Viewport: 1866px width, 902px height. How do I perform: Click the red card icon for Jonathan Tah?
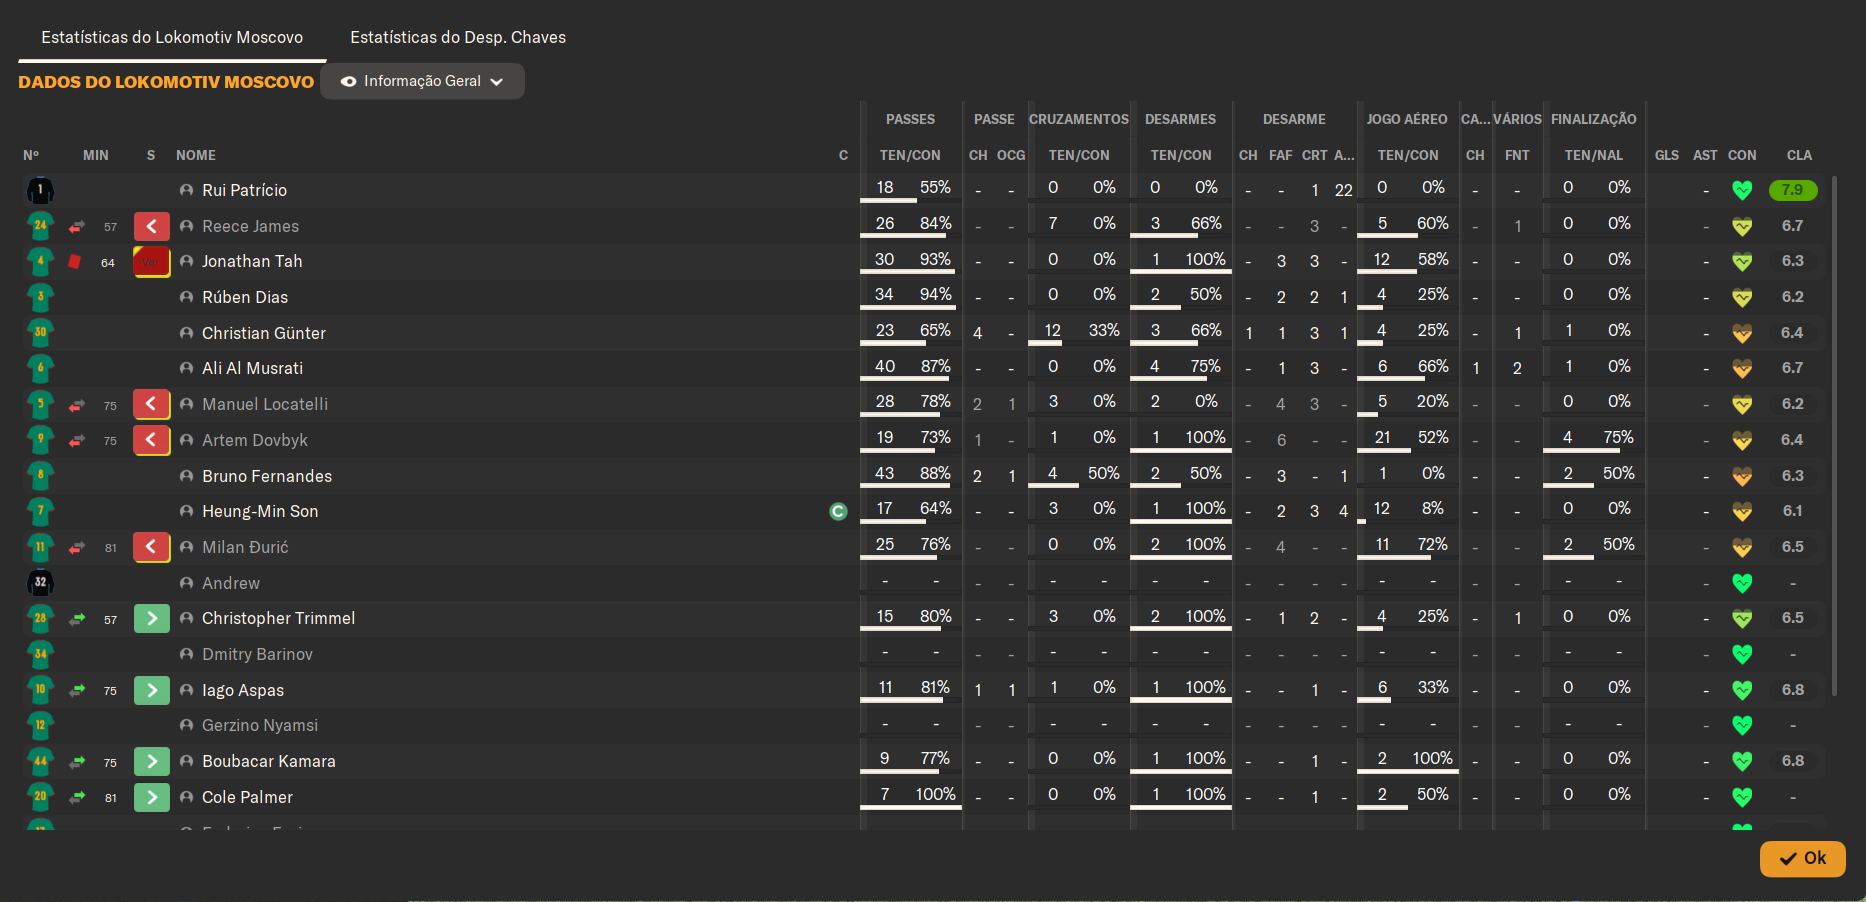[x=75, y=262]
